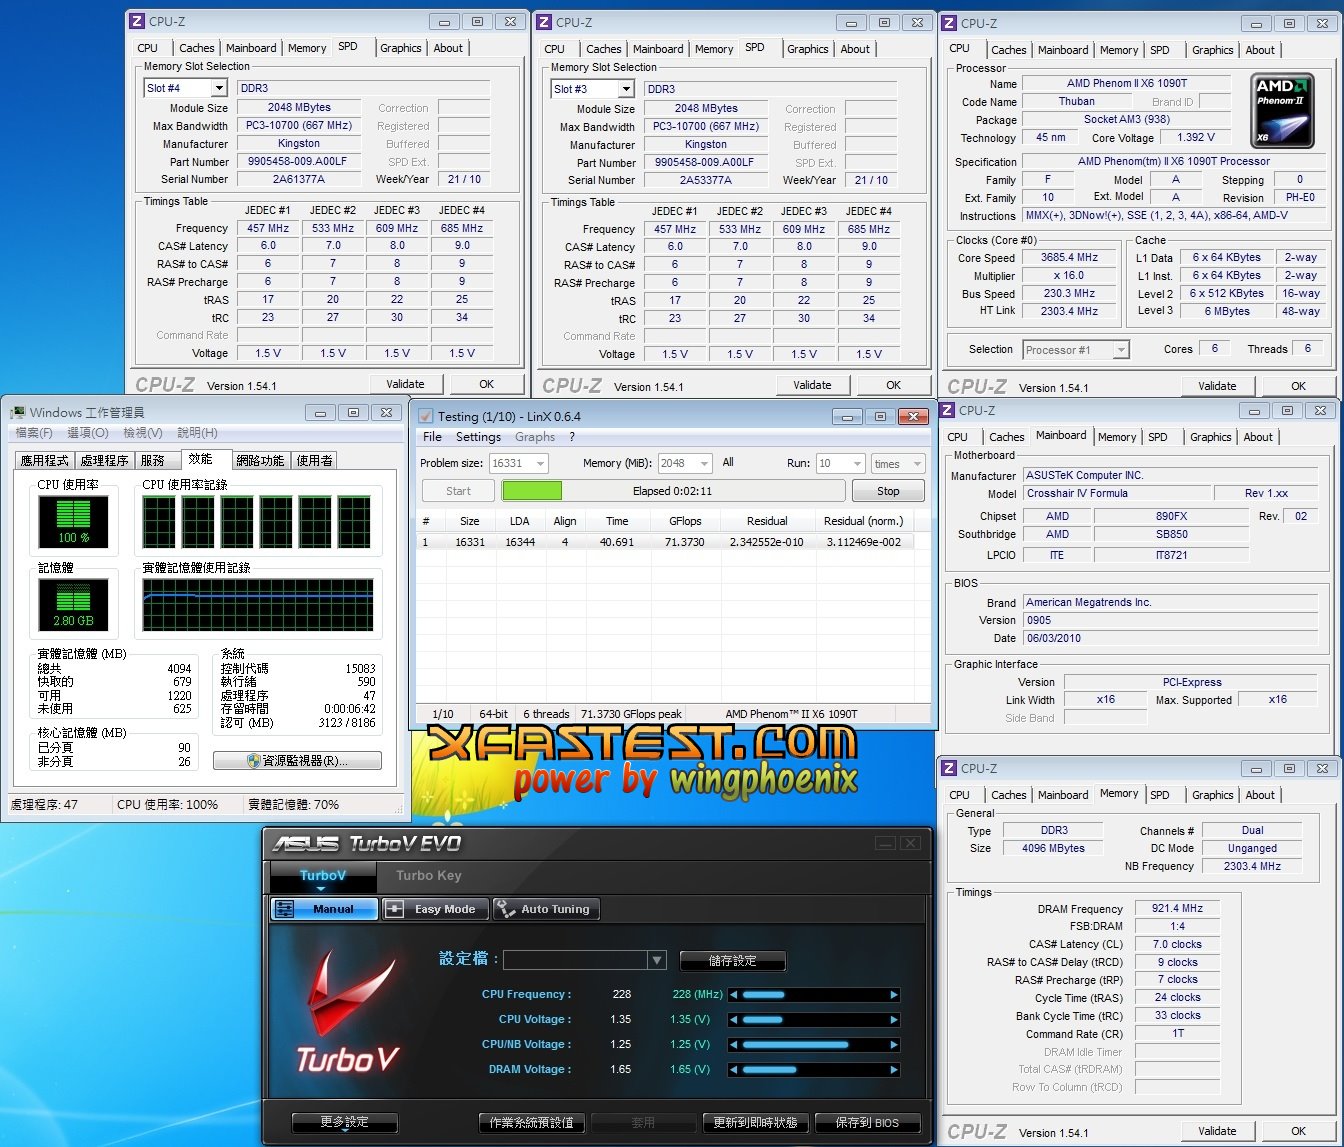Click the left arrow of CPU Voltage slider
Image resolution: width=1344 pixels, height=1147 pixels.
tap(734, 1020)
